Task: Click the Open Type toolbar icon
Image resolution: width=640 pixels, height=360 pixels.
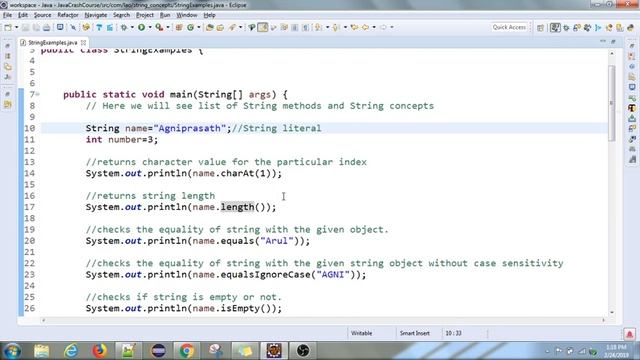Action: (x=210, y=27)
